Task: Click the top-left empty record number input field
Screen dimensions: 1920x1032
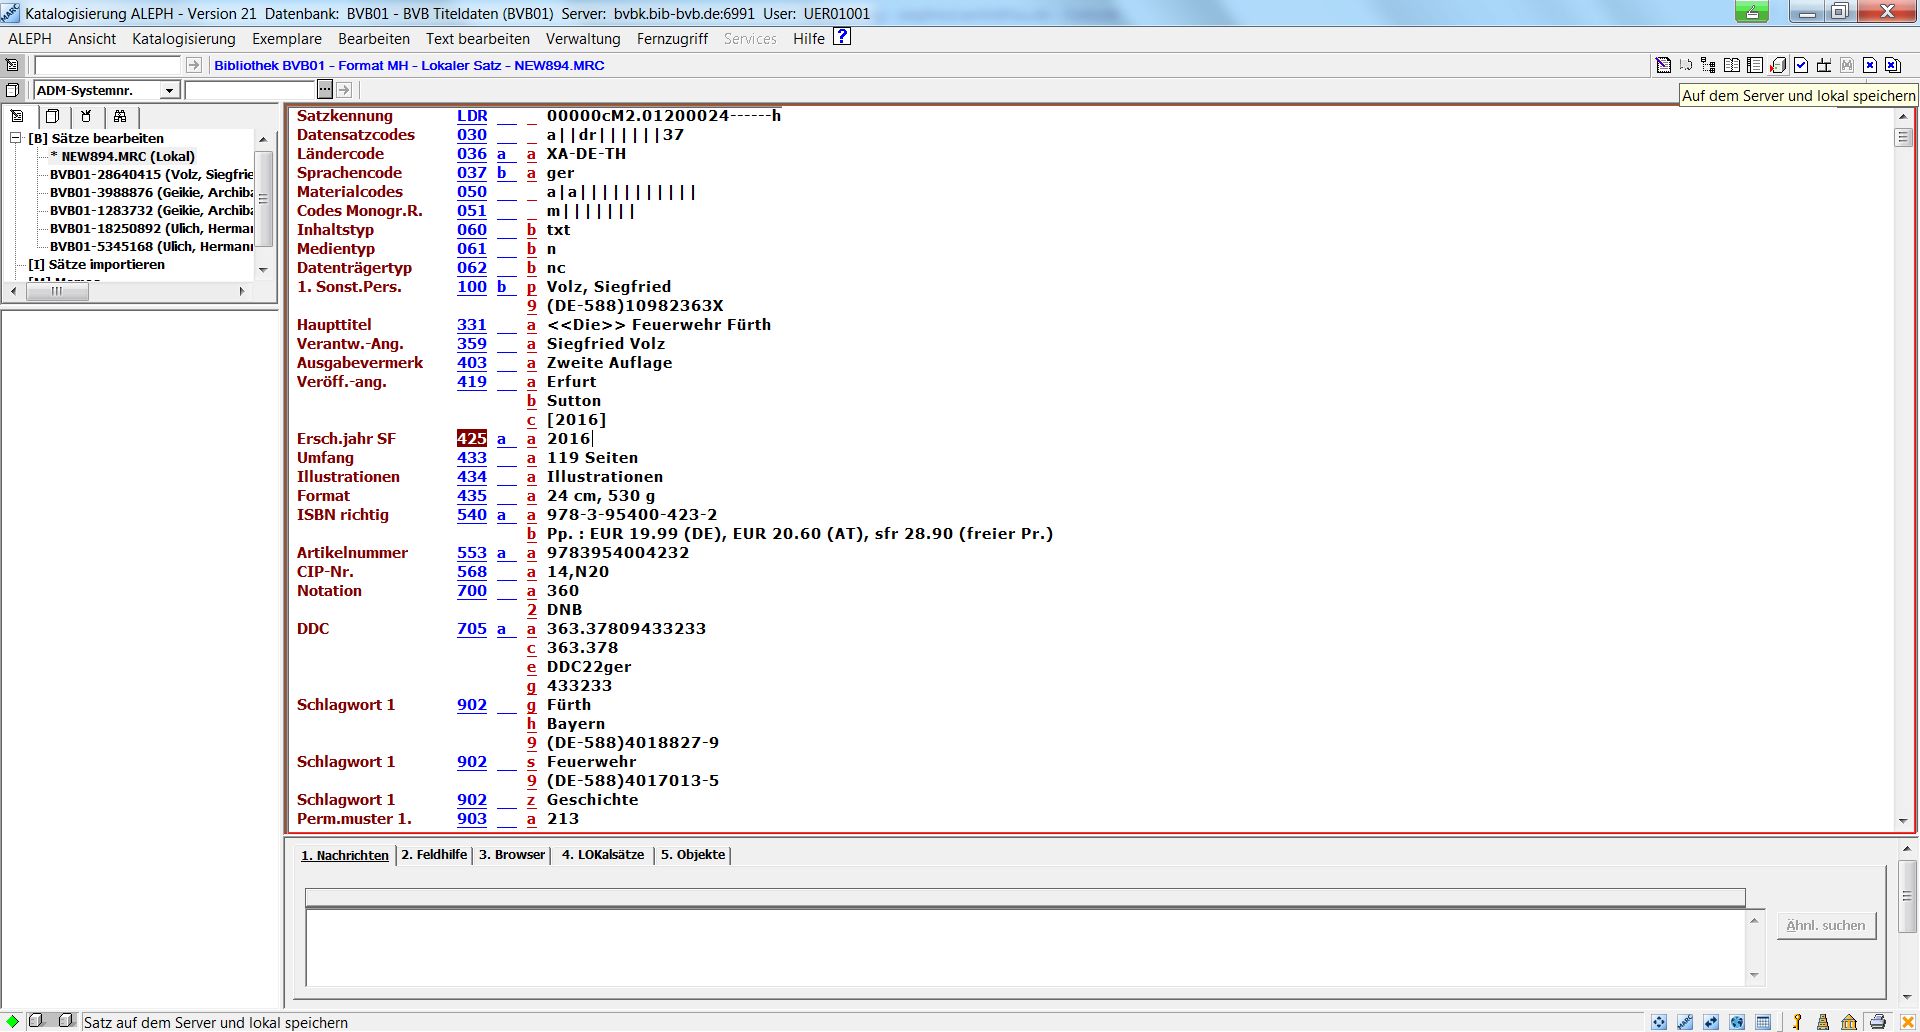Action: pyautogui.click(x=107, y=65)
